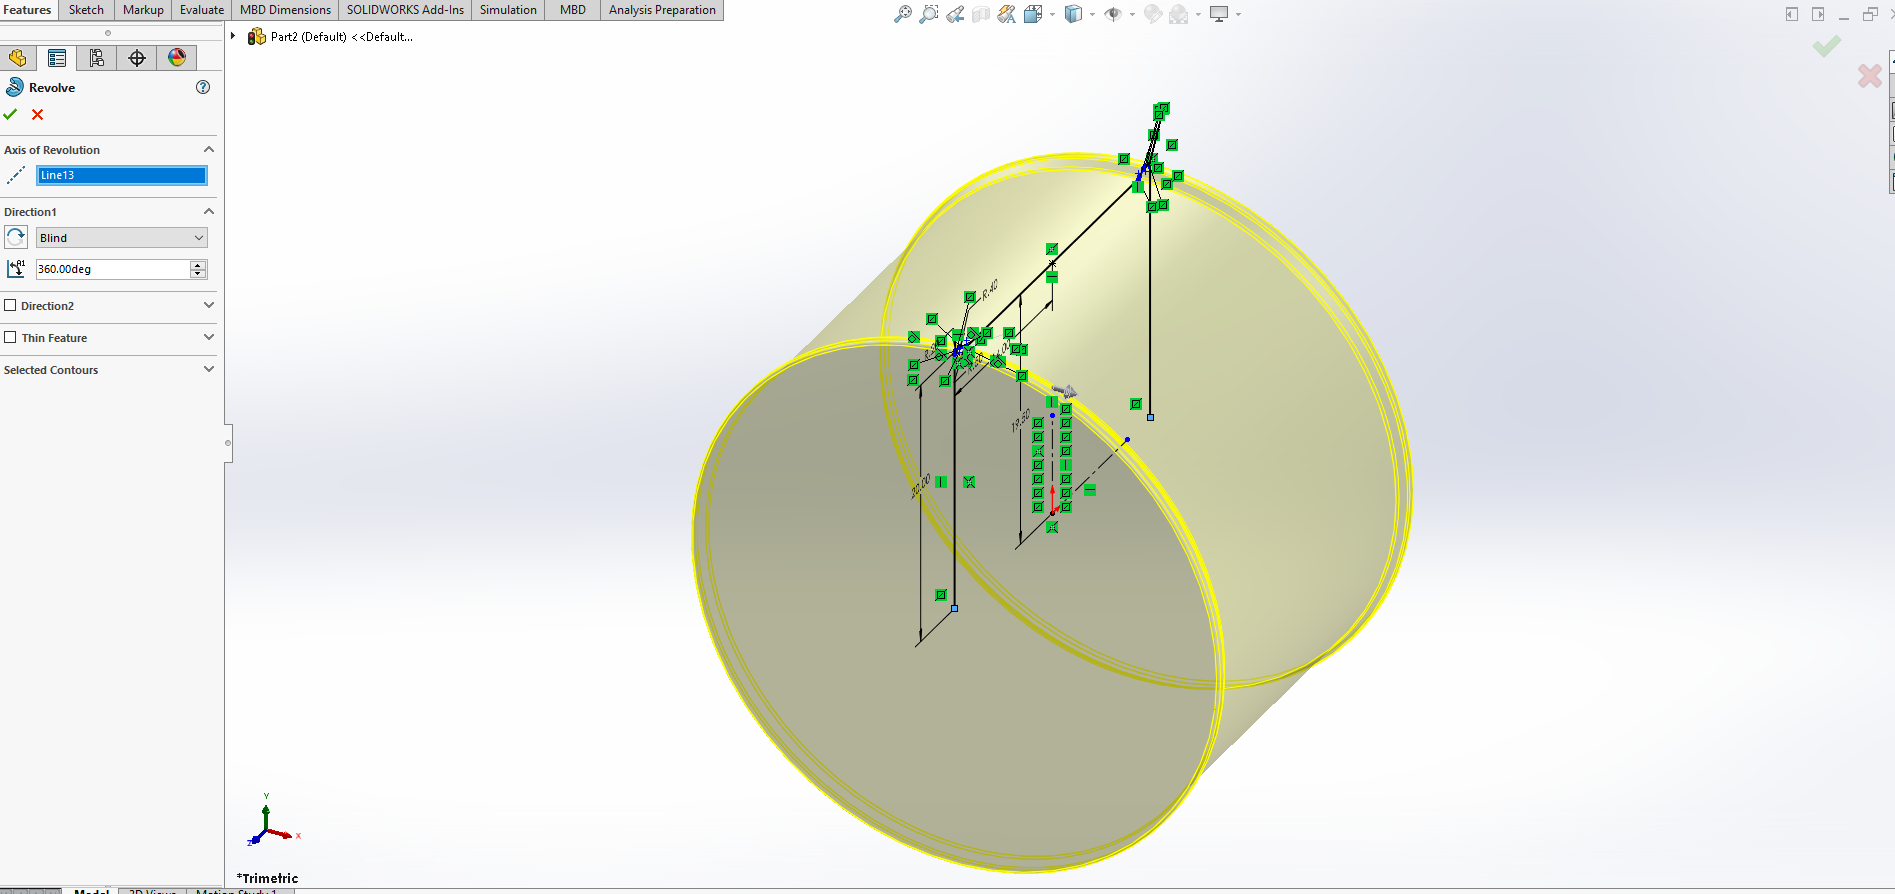Click the Hide/Show Items eye icon
This screenshot has width=1895, height=894.
(x=1112, y=14)
